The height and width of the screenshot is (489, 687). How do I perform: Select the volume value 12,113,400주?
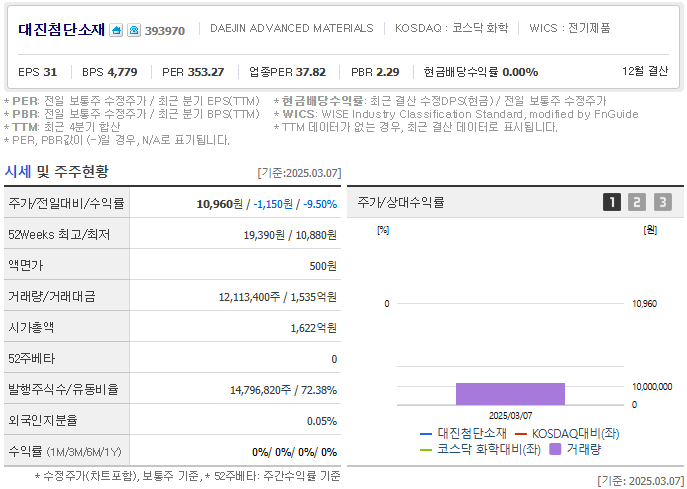click(x=249, y=297)
